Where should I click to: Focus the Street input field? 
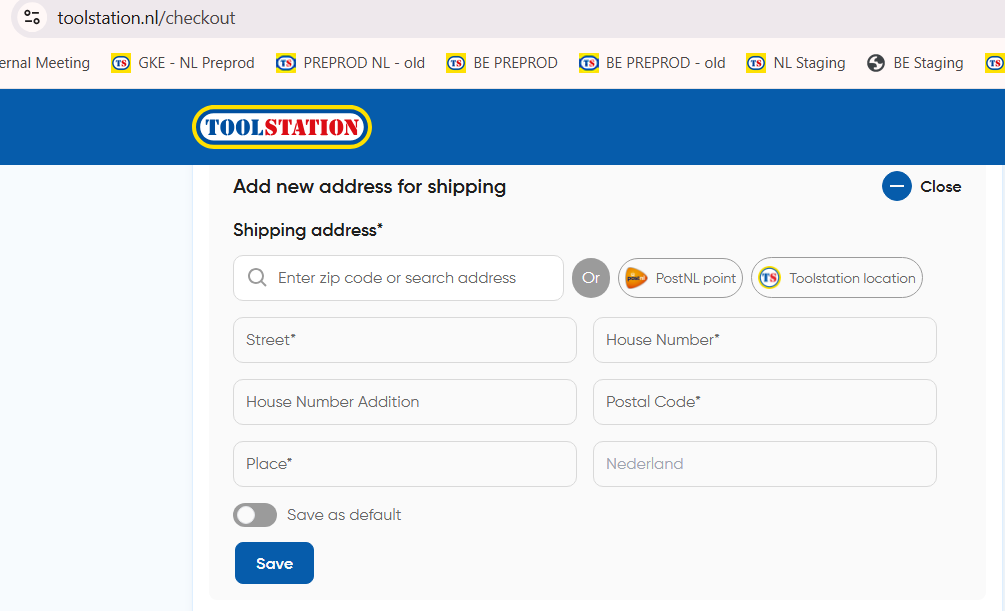coord(404,340)
